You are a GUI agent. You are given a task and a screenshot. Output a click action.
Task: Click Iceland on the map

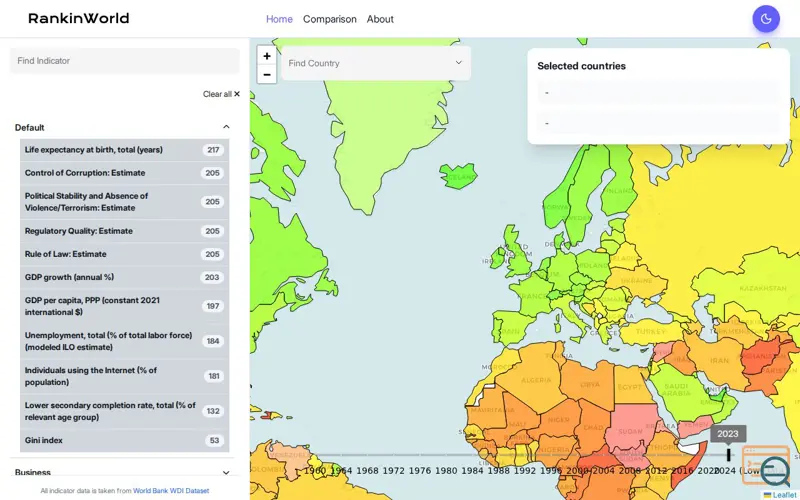pyautogui.click(x=459, y=176)
